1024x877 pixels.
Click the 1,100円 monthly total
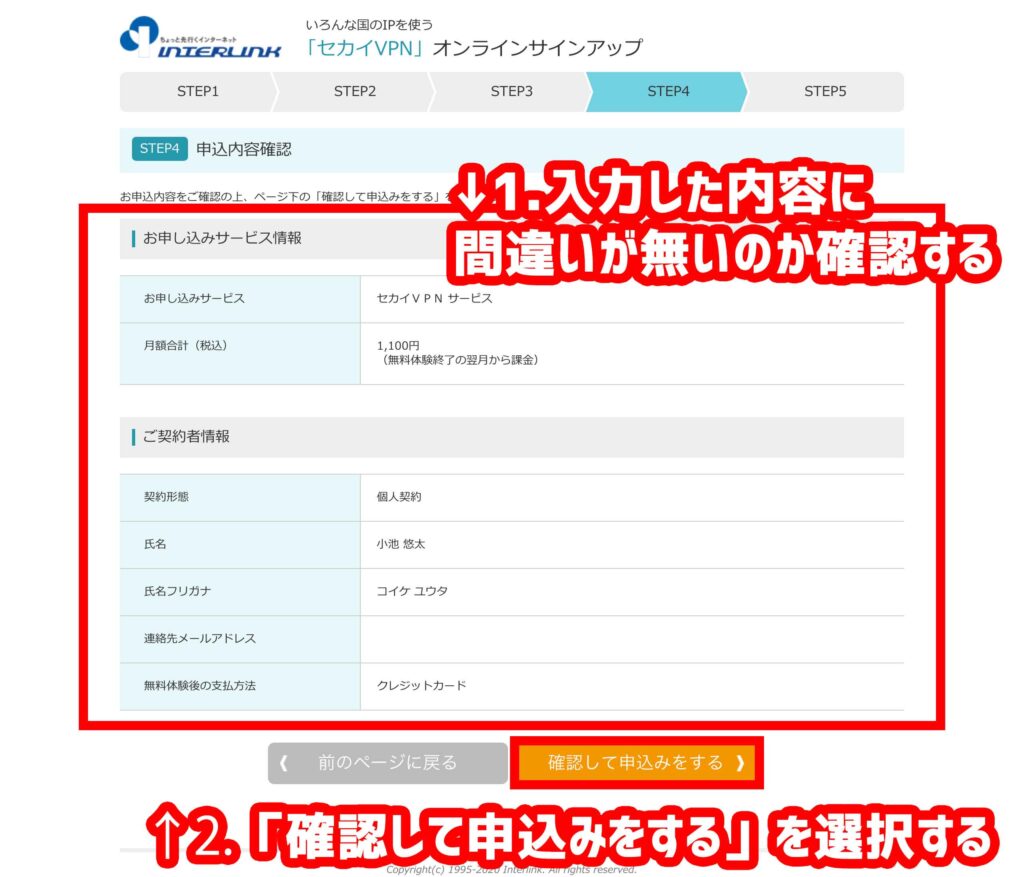coord(391,345)
